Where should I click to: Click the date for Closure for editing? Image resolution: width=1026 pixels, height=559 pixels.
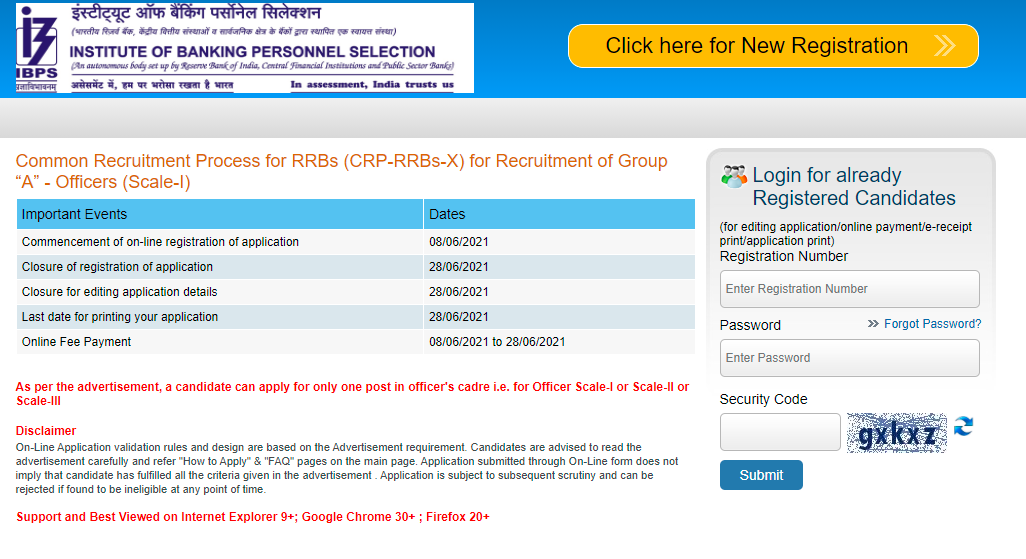(x=459, y=291)
